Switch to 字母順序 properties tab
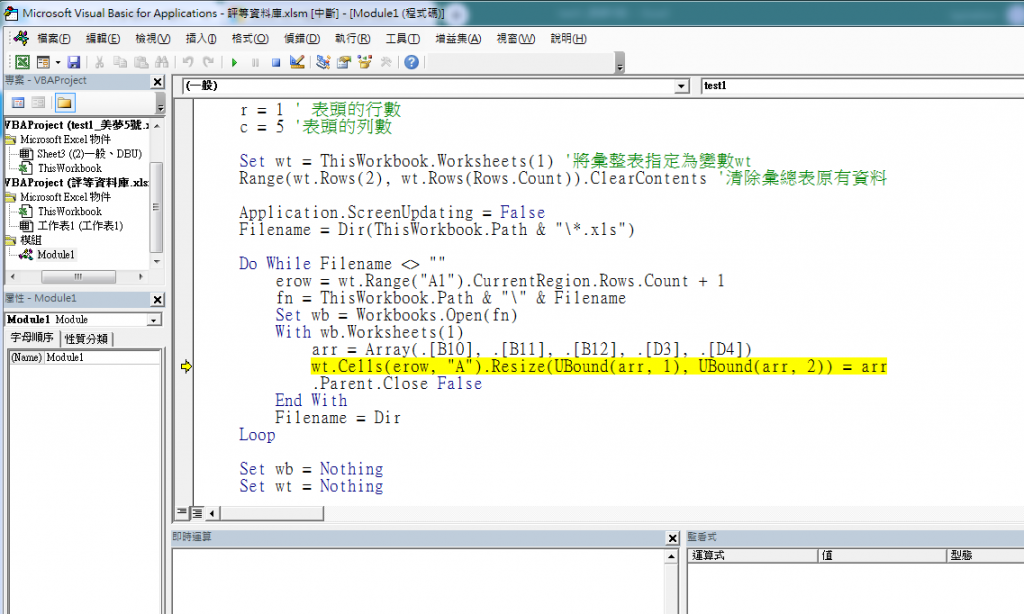 32,338
